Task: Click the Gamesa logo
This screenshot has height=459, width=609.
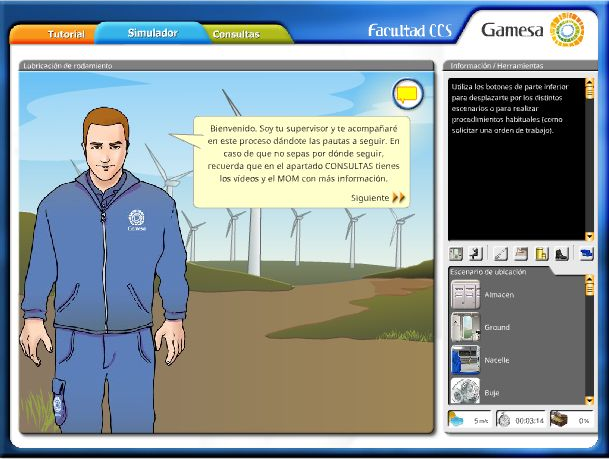Action: 532,30
